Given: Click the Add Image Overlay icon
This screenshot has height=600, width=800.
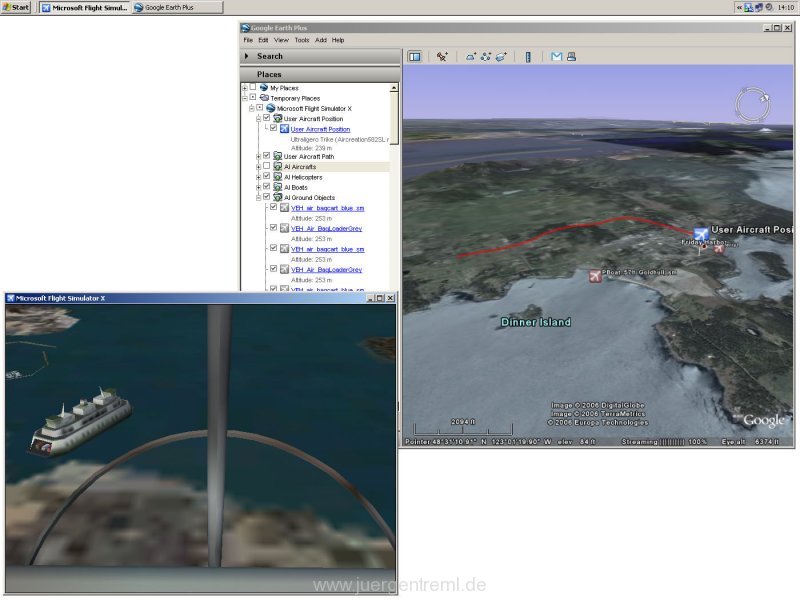Looking at the screenshot, I should (x=502, y=57).
